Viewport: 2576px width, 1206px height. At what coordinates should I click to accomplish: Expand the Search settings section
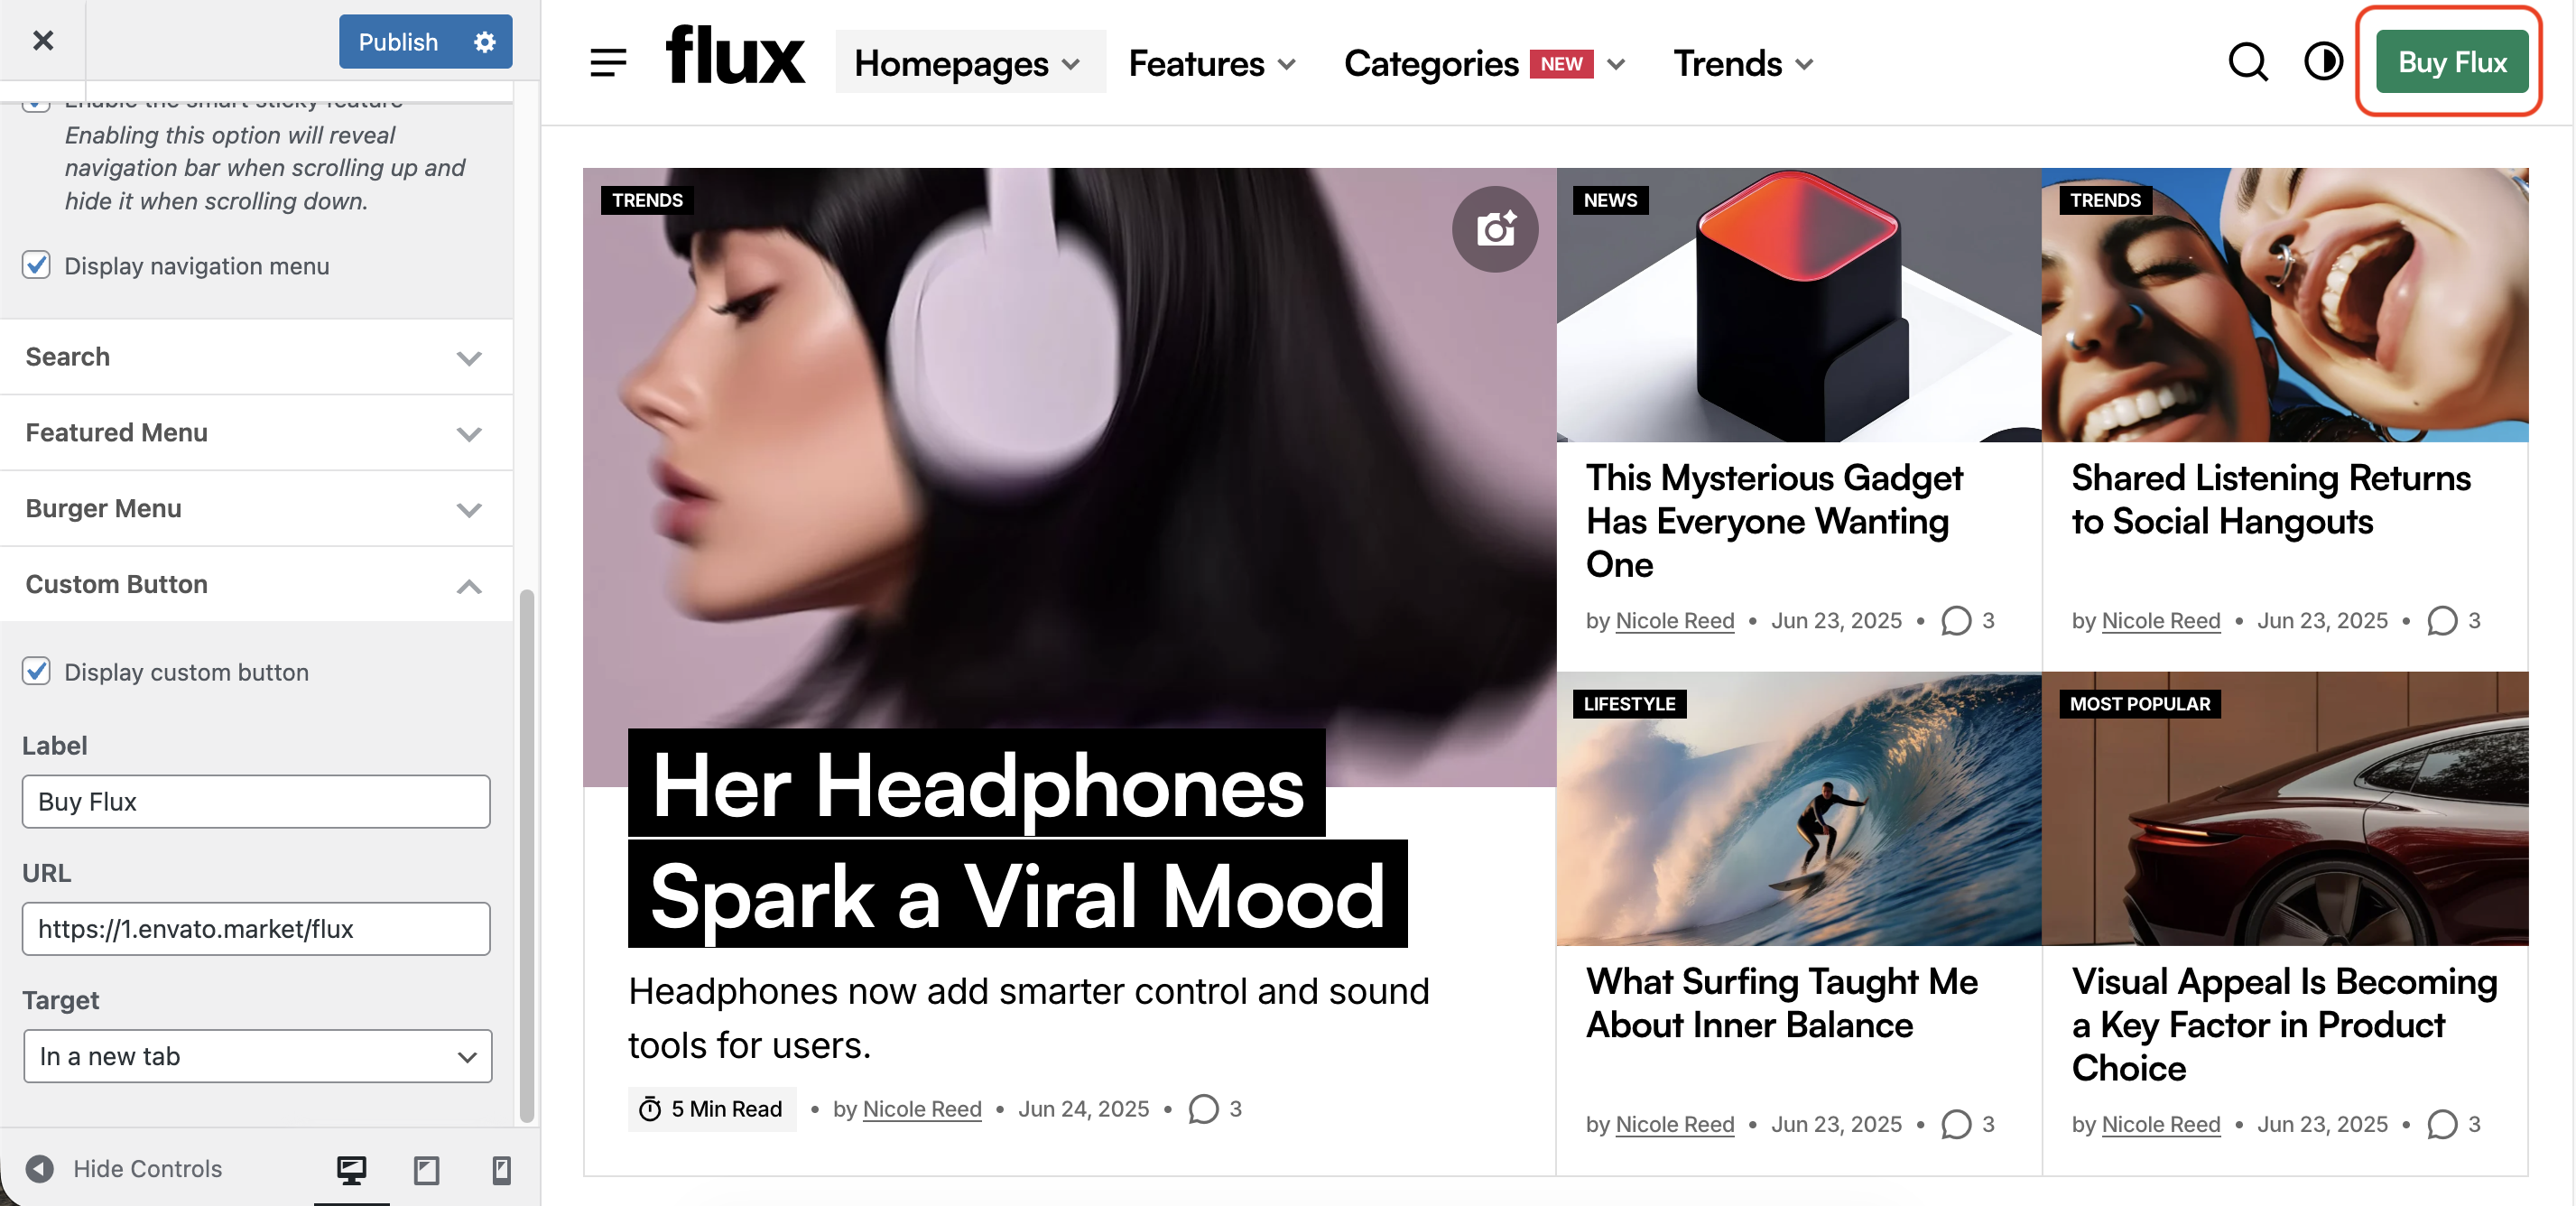(256, 357)
